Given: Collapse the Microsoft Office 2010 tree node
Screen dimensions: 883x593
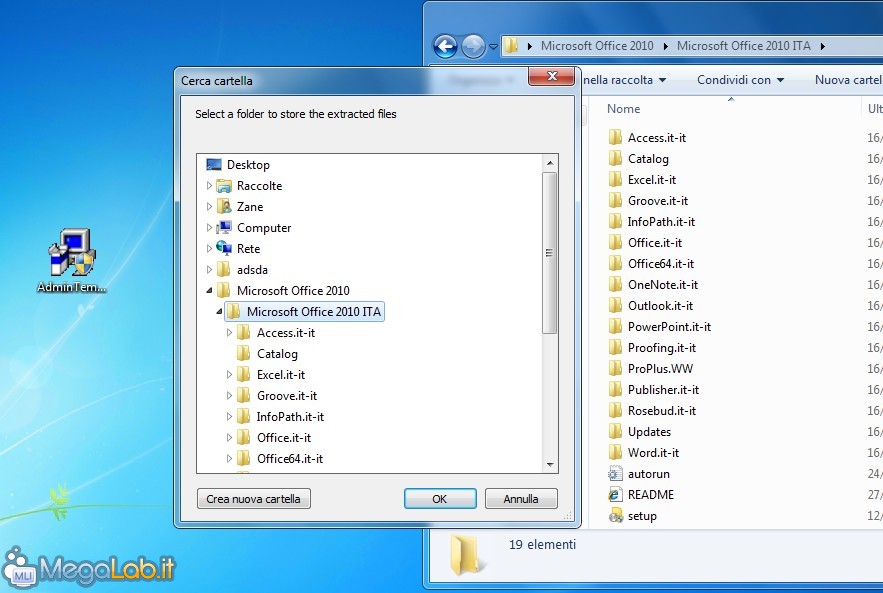Looking at the screenshot, I should click(x=209, y=291).
